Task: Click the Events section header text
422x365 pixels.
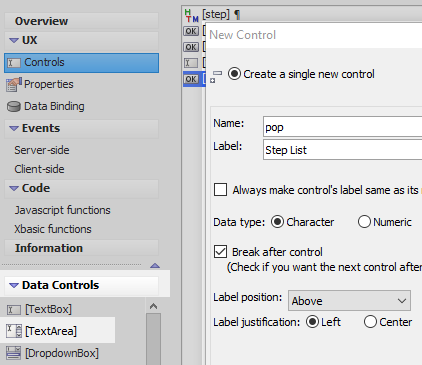Action: [41, 128]
